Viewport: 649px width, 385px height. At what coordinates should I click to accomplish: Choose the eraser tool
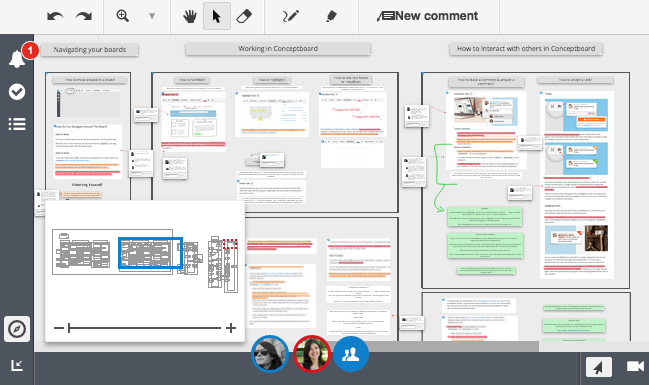[x=244, y=16]
